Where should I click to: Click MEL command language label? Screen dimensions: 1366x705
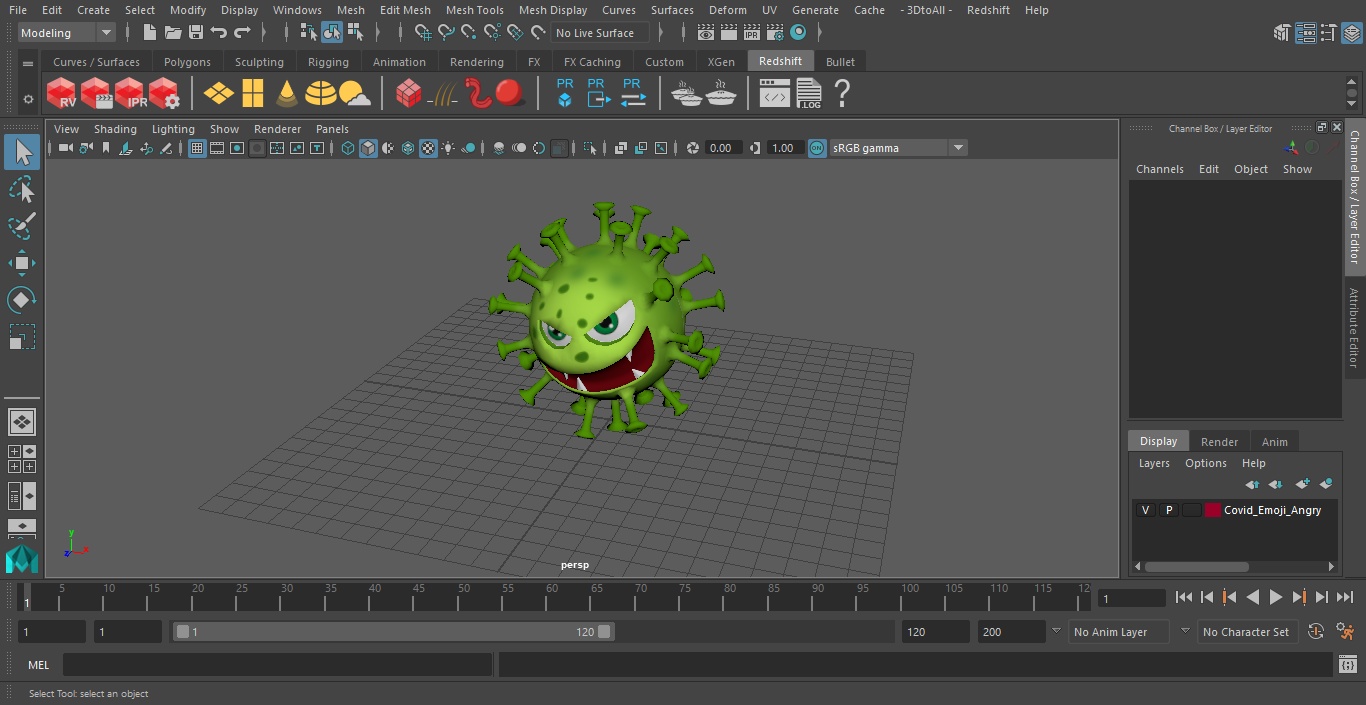pos(38,665)
